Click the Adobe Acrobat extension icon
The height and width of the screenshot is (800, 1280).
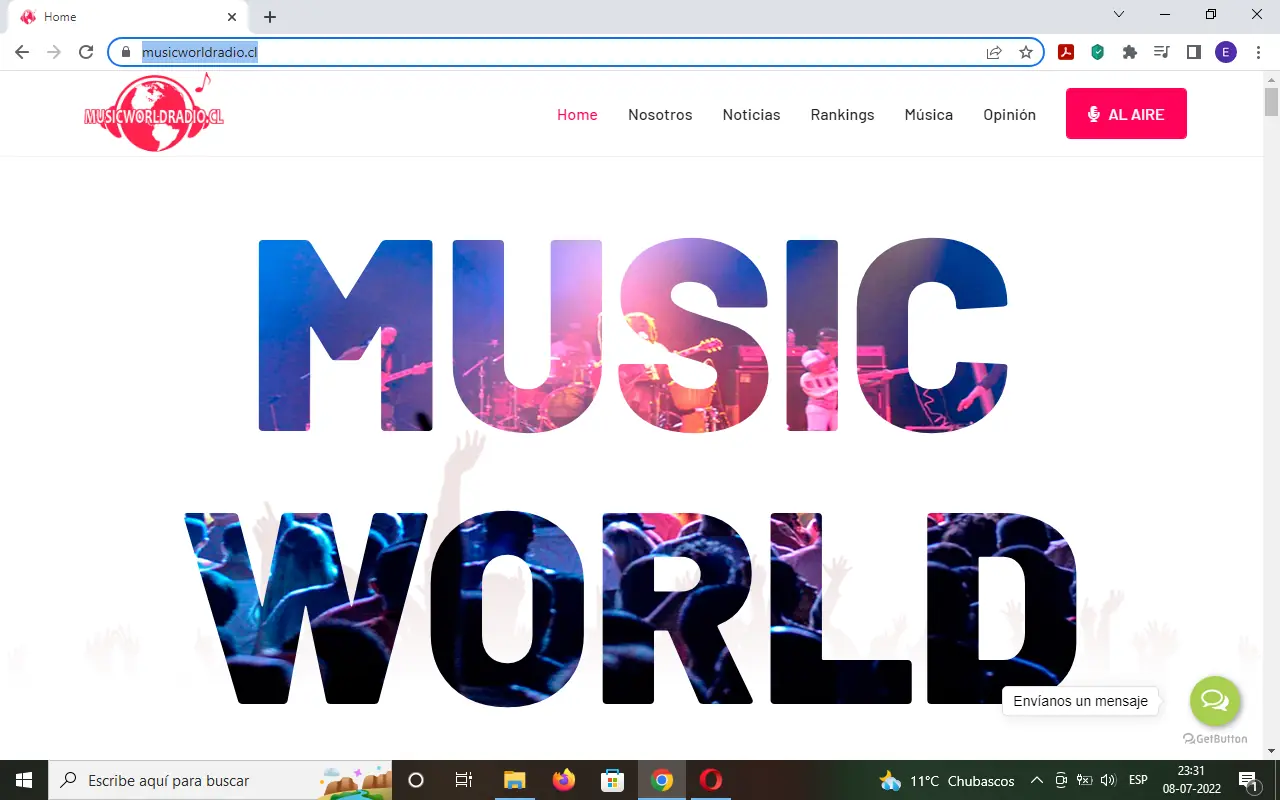pos(1066,52)
